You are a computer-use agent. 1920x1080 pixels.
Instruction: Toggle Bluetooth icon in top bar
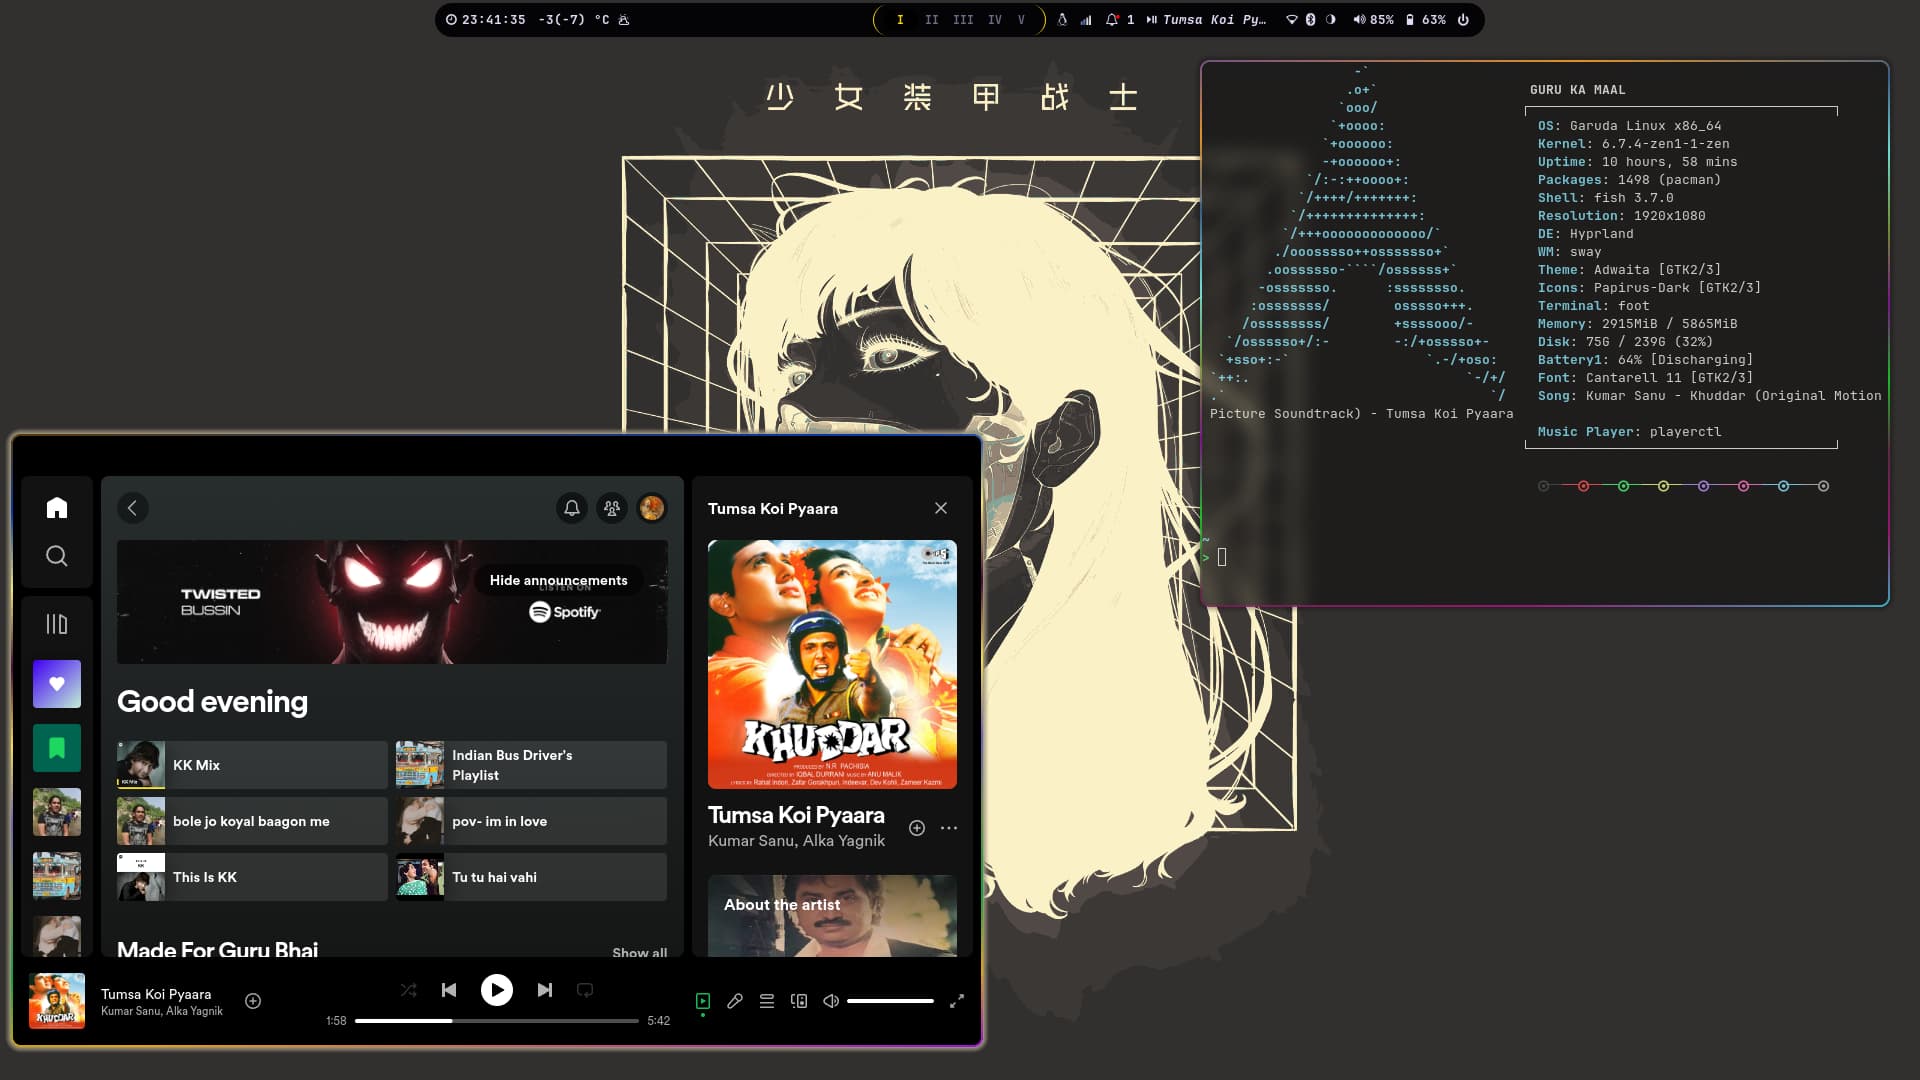[x=1311, y=19]
